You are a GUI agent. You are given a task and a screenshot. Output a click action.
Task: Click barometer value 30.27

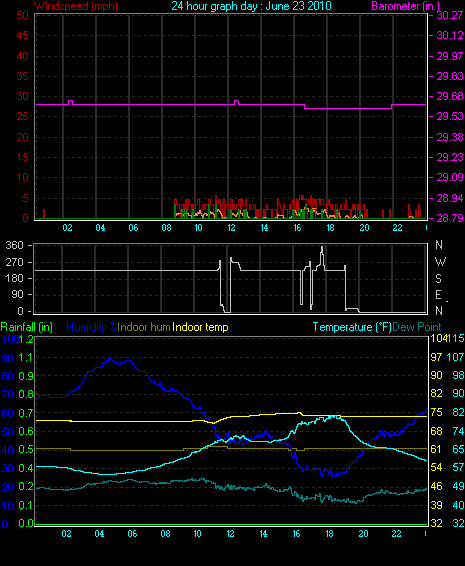(450, 15)
